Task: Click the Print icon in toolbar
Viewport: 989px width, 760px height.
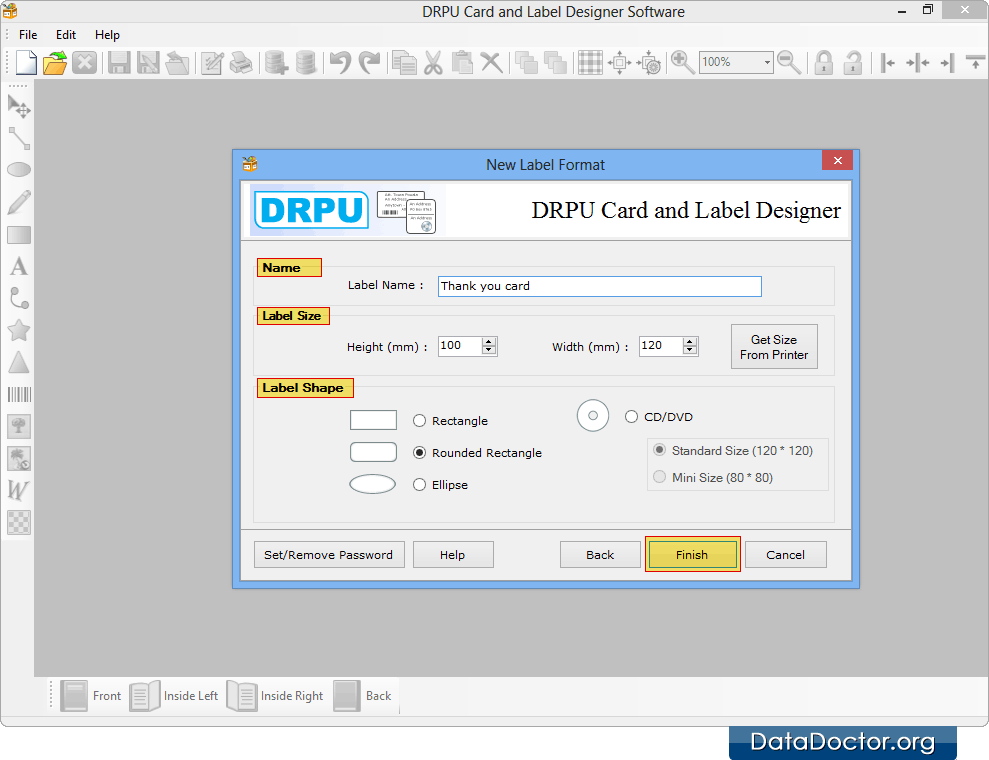Action: coord(241,62)
